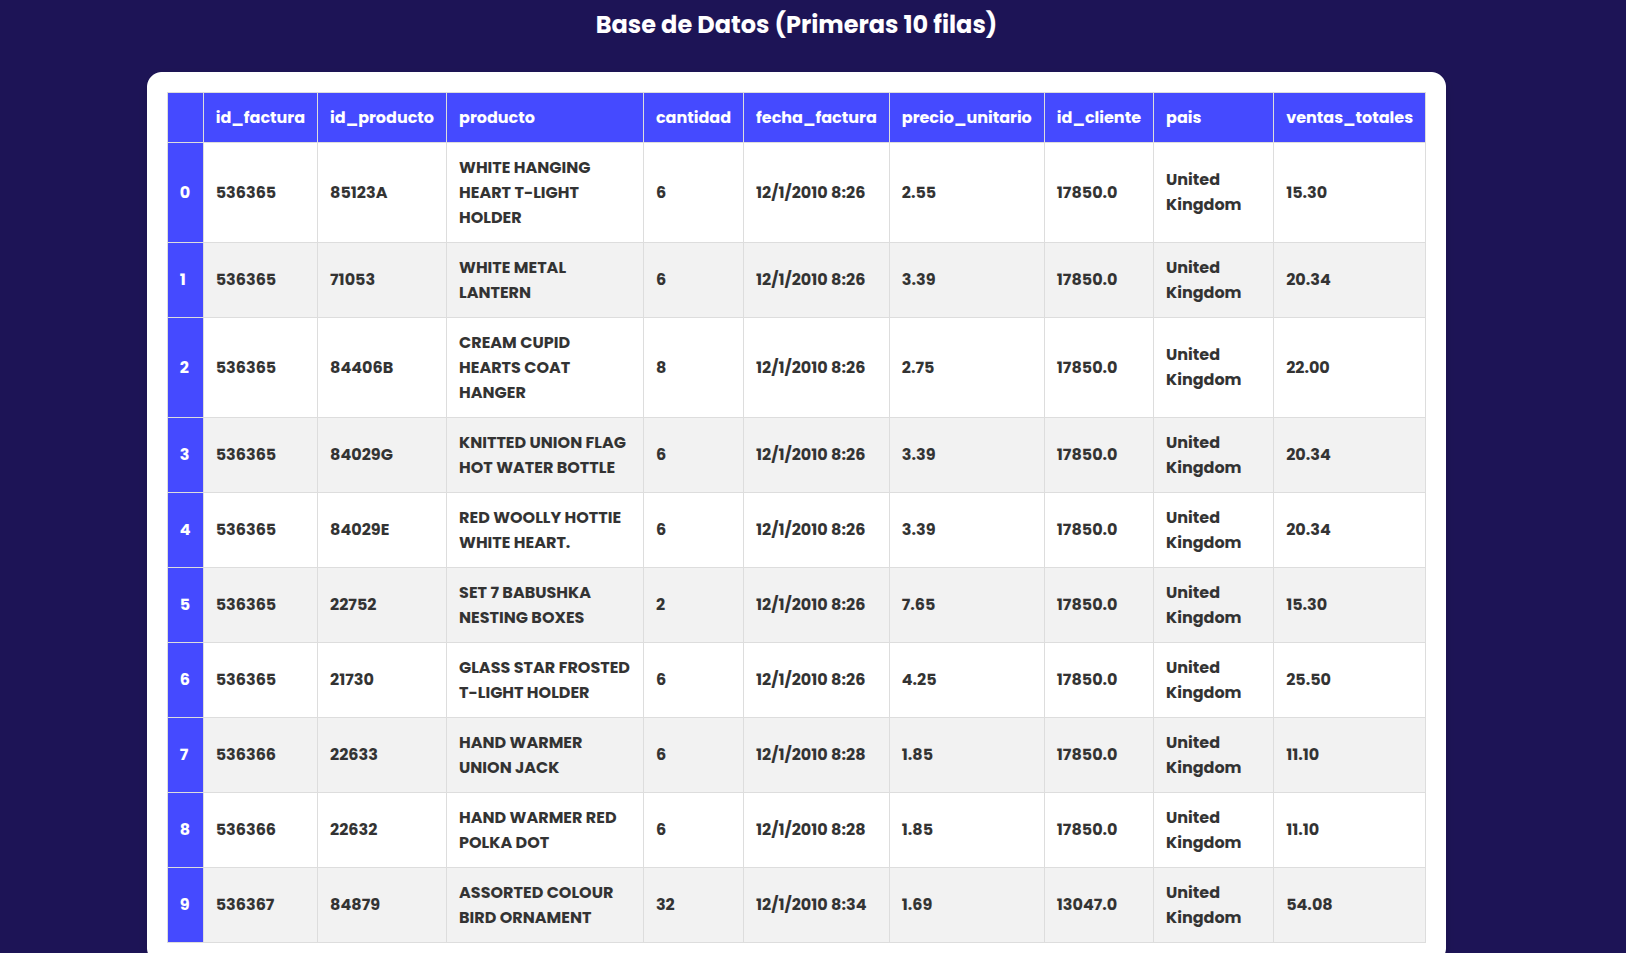Click unit price 4.25

[x=919, y=680]
